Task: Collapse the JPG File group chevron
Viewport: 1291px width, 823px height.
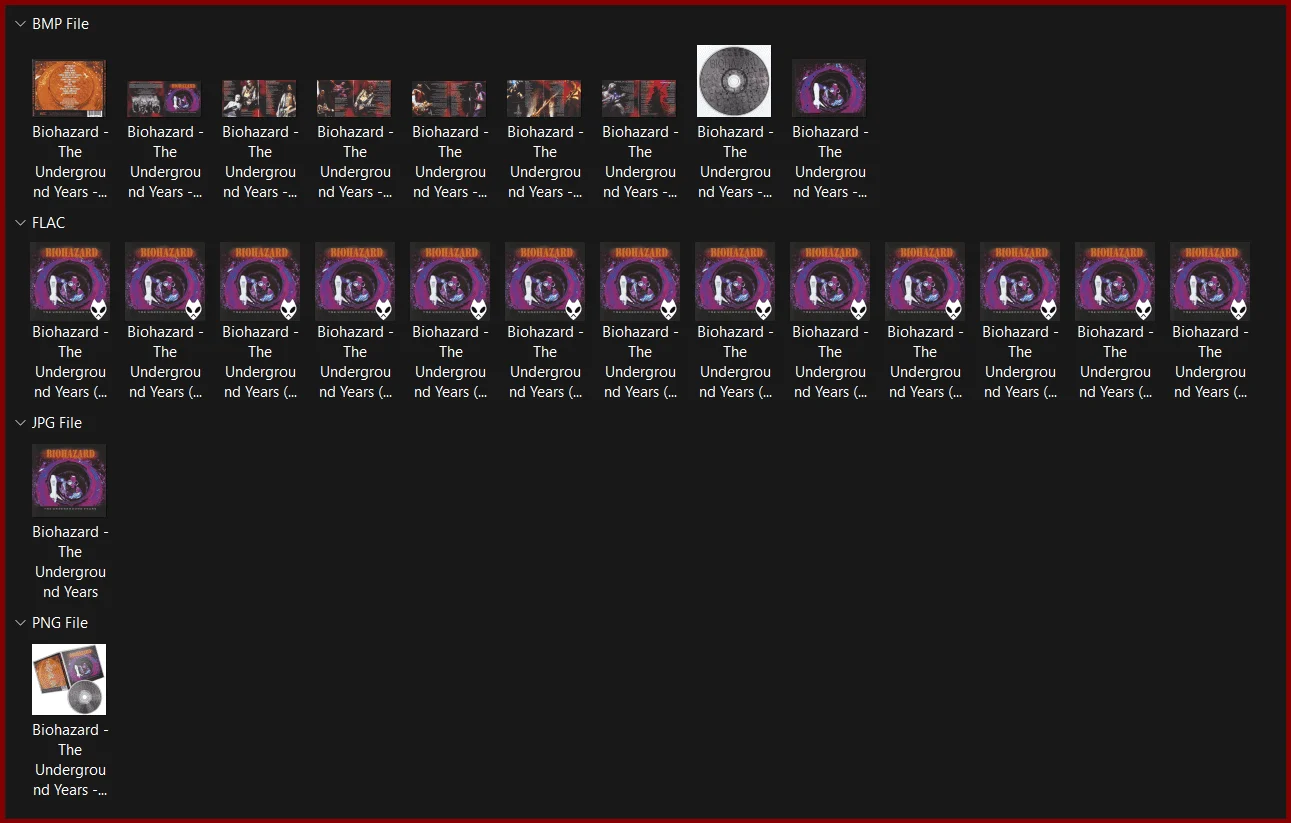Action: coord(20,423)
